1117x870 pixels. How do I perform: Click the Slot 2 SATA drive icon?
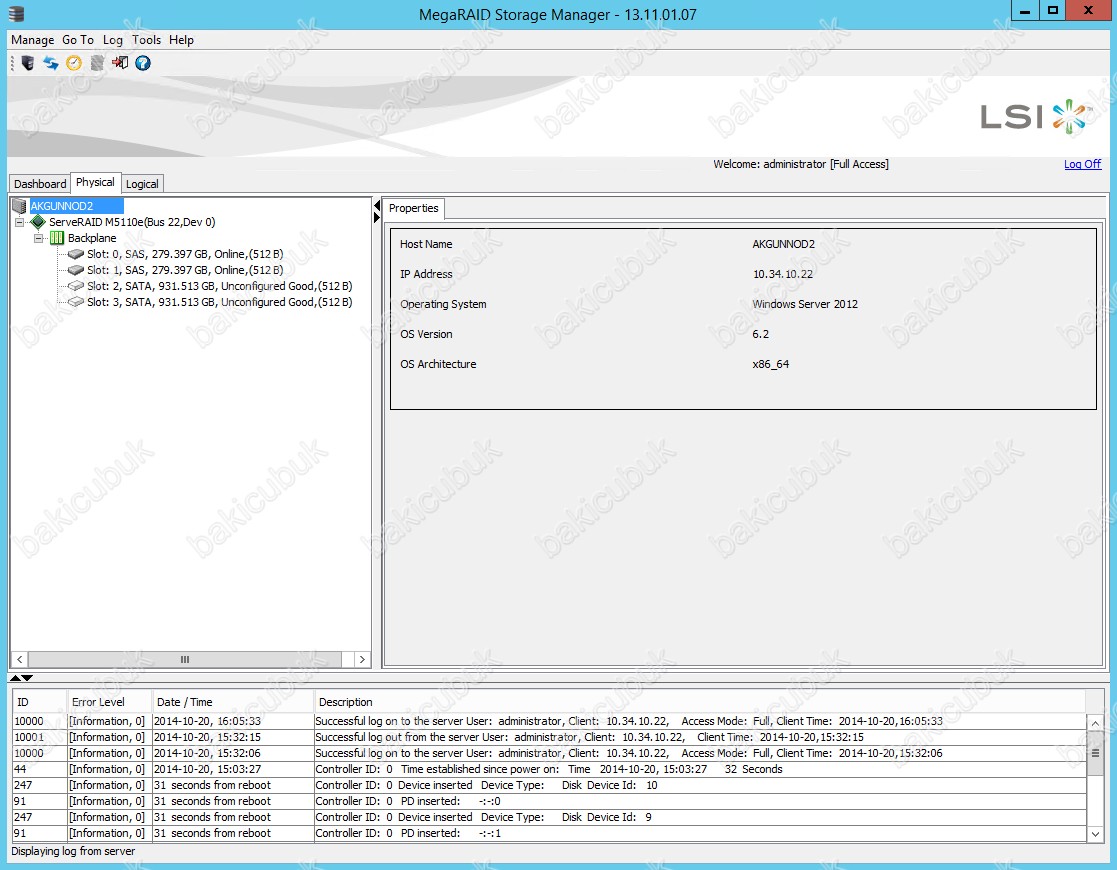76,286
